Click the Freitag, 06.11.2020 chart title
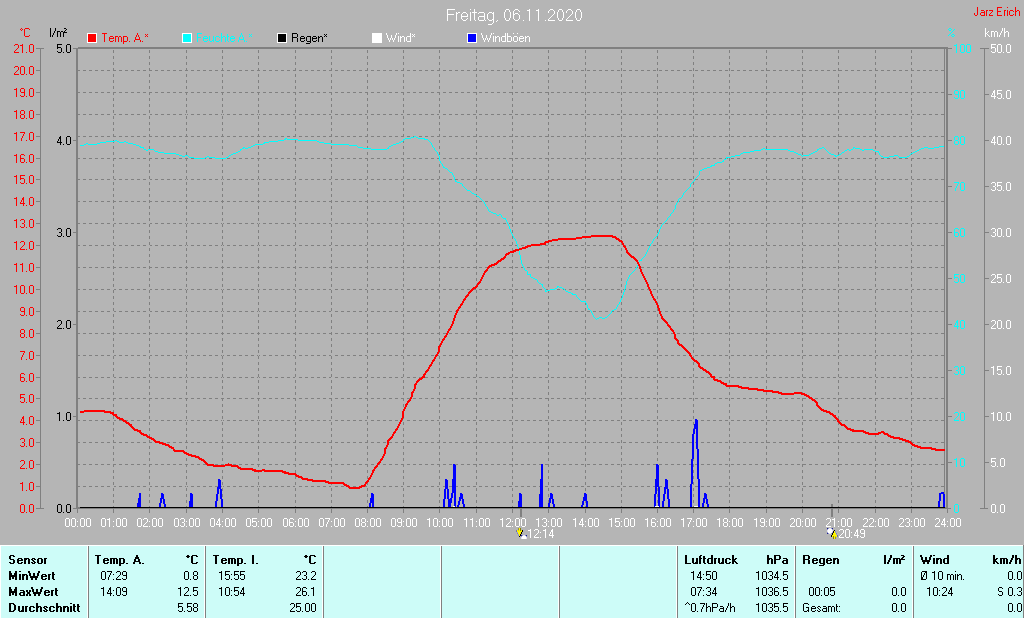 [x=514, y=15]
